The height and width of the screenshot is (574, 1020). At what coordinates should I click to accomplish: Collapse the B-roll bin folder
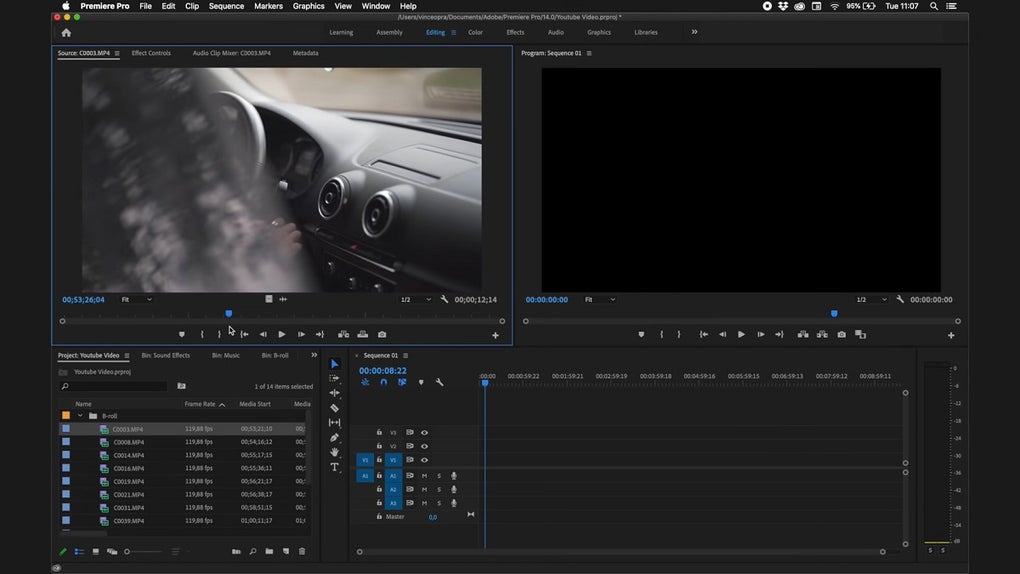coord(80,416)
